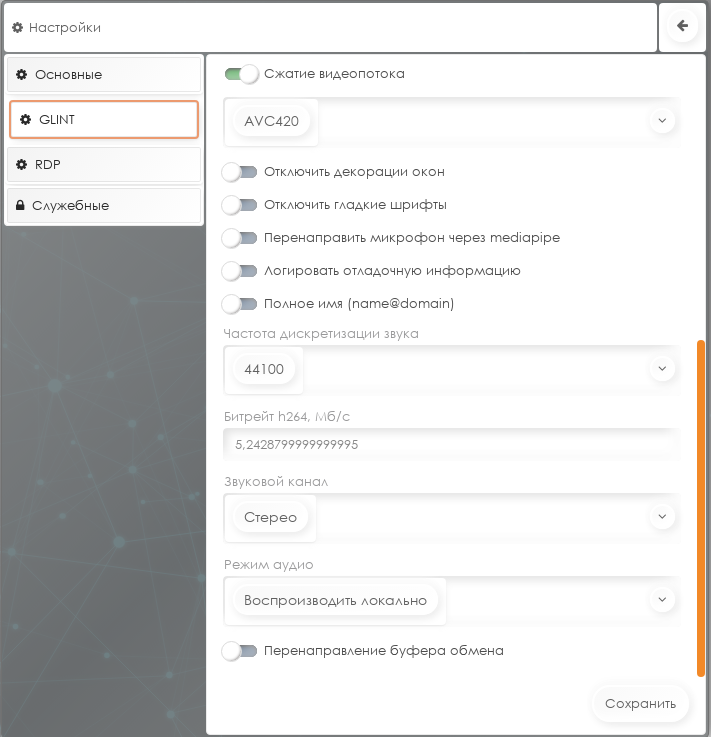Switch to the Основные settings tab
Image resolution: width=711 pixels, height=737 pixels.
[104, 75]
